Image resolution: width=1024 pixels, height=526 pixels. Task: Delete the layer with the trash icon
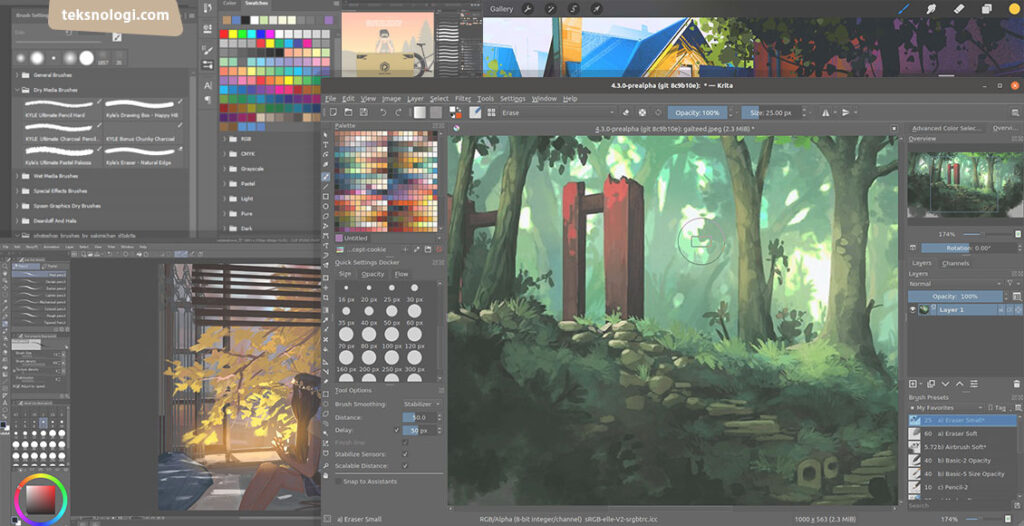[x=1016, y=384]
